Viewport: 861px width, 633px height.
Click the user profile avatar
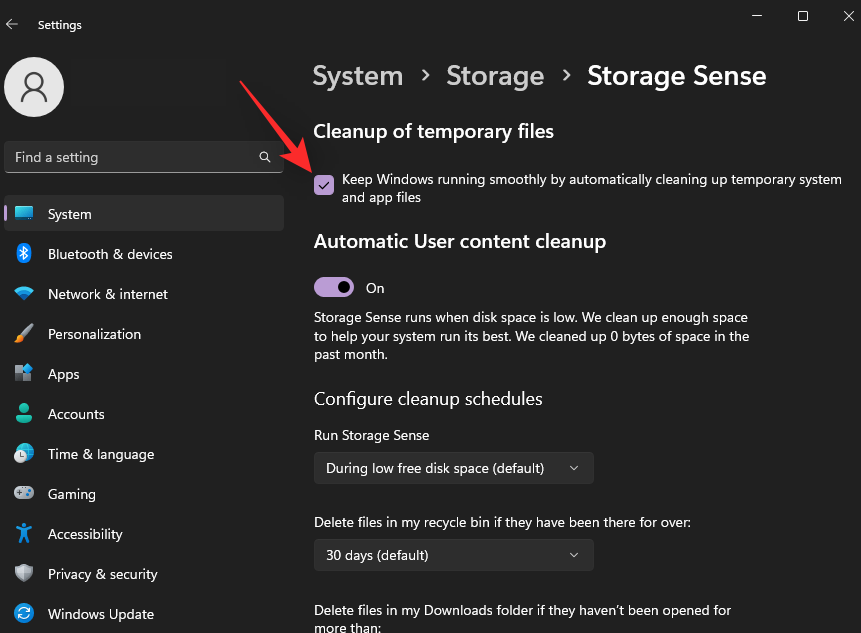point(34,87)
